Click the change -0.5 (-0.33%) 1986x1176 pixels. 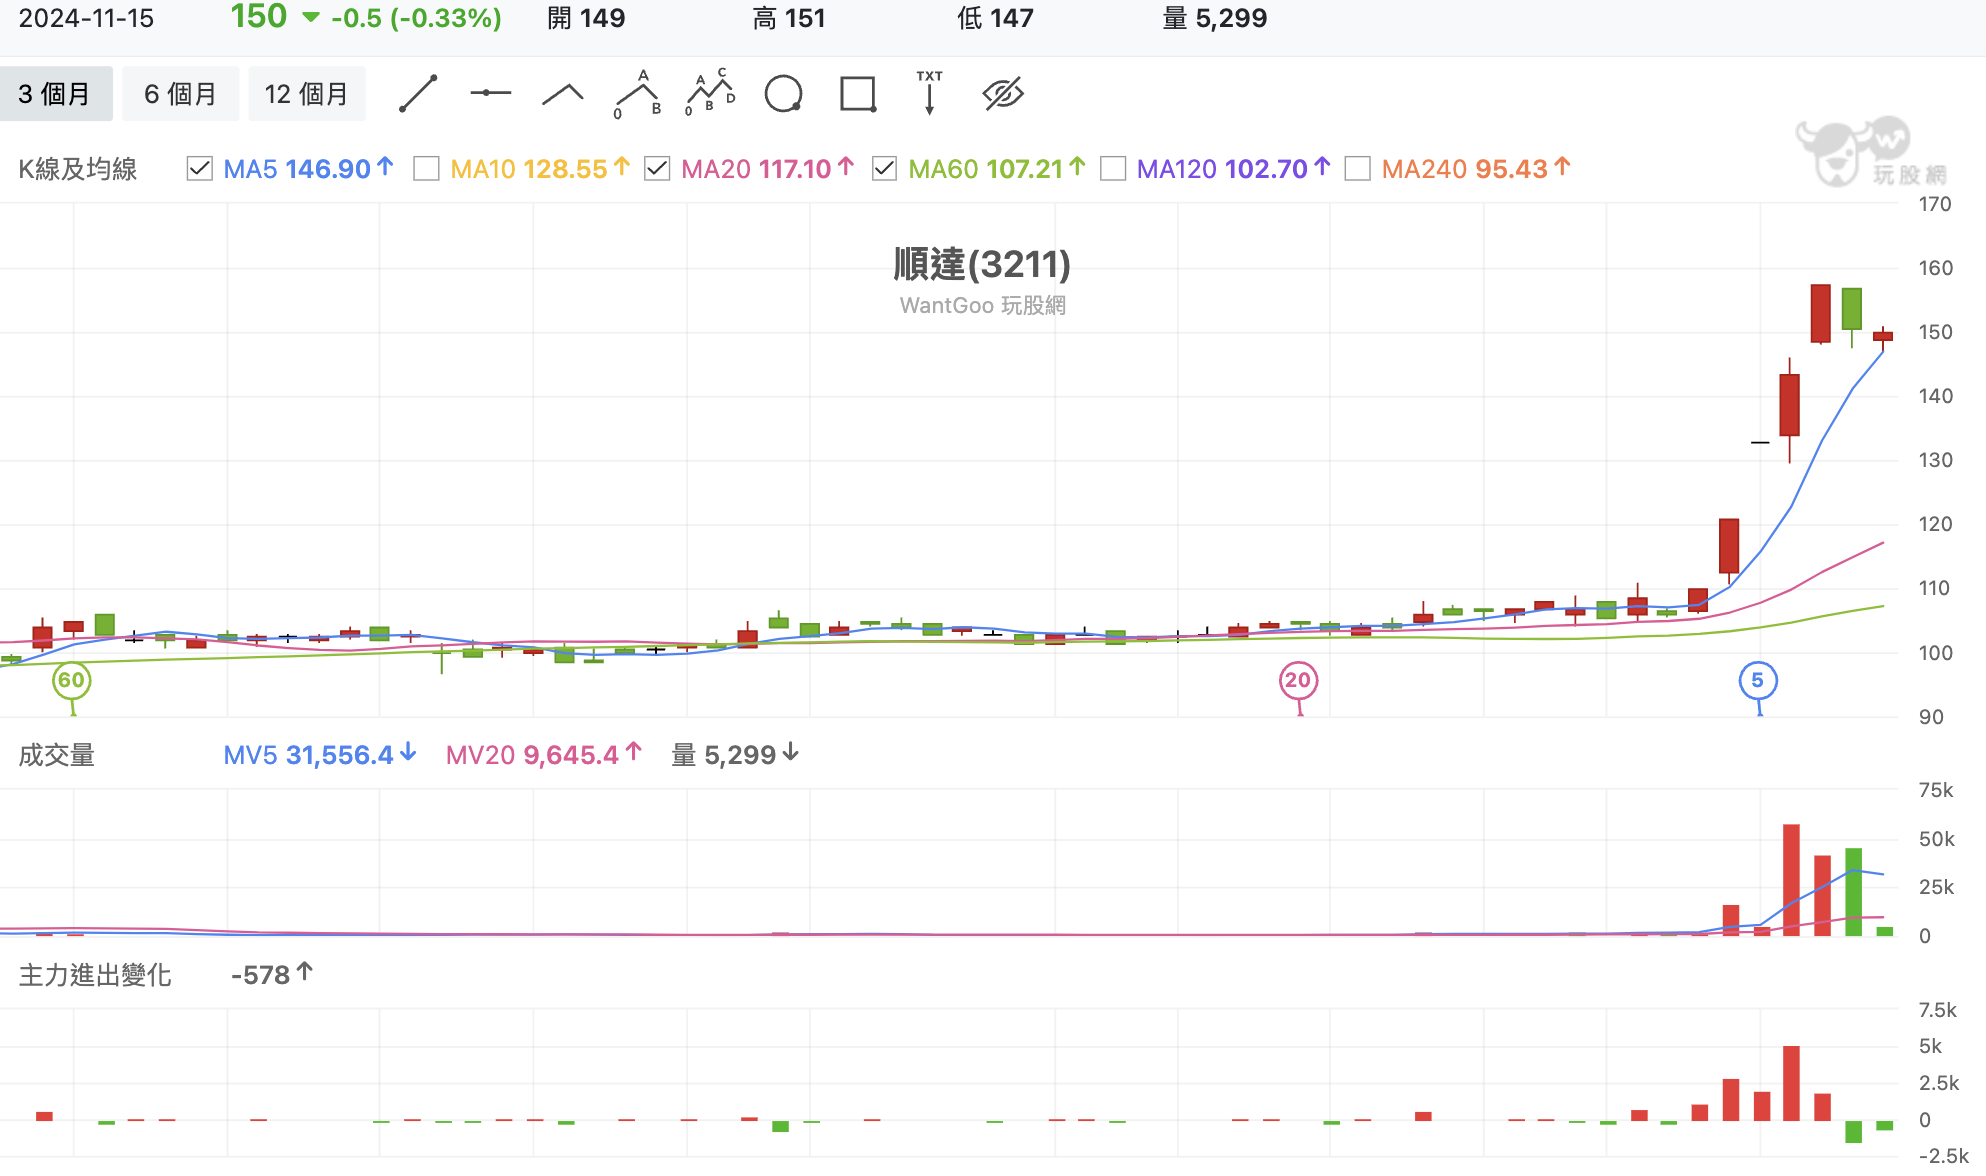(x=416, y=18)
